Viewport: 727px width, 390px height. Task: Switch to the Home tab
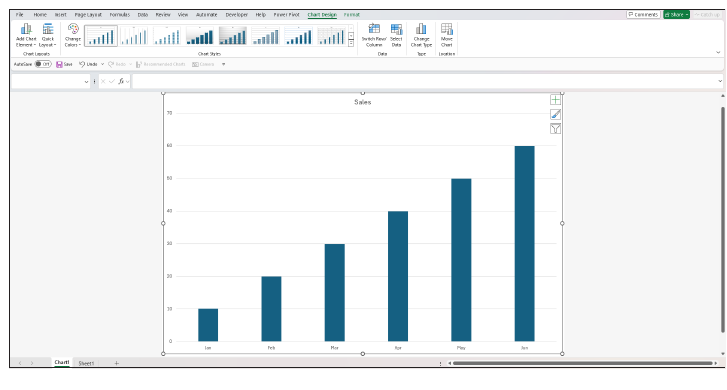40,15
